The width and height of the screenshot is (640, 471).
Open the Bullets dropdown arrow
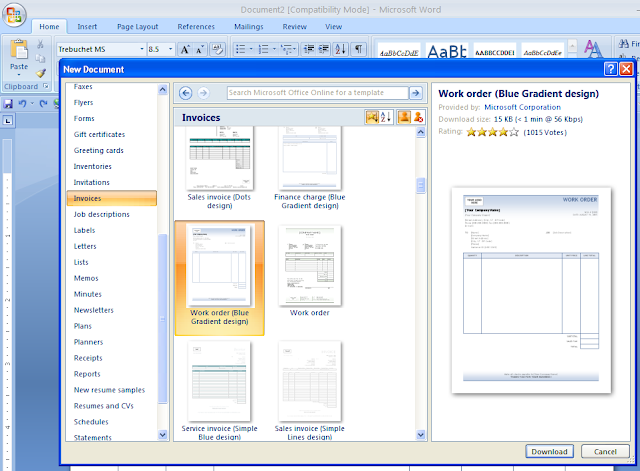click(x=251, y=50)
